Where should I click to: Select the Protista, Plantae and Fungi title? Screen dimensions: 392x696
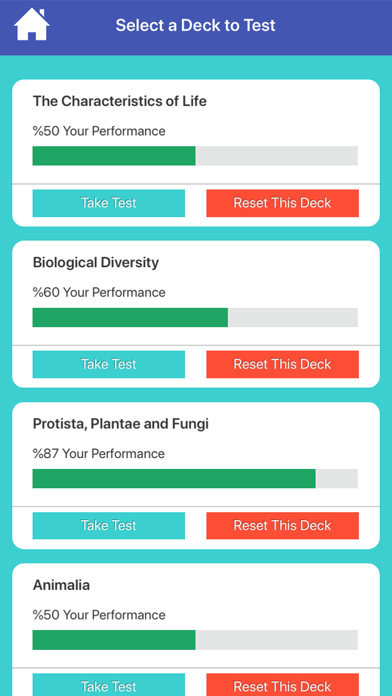tap(121, 424)
